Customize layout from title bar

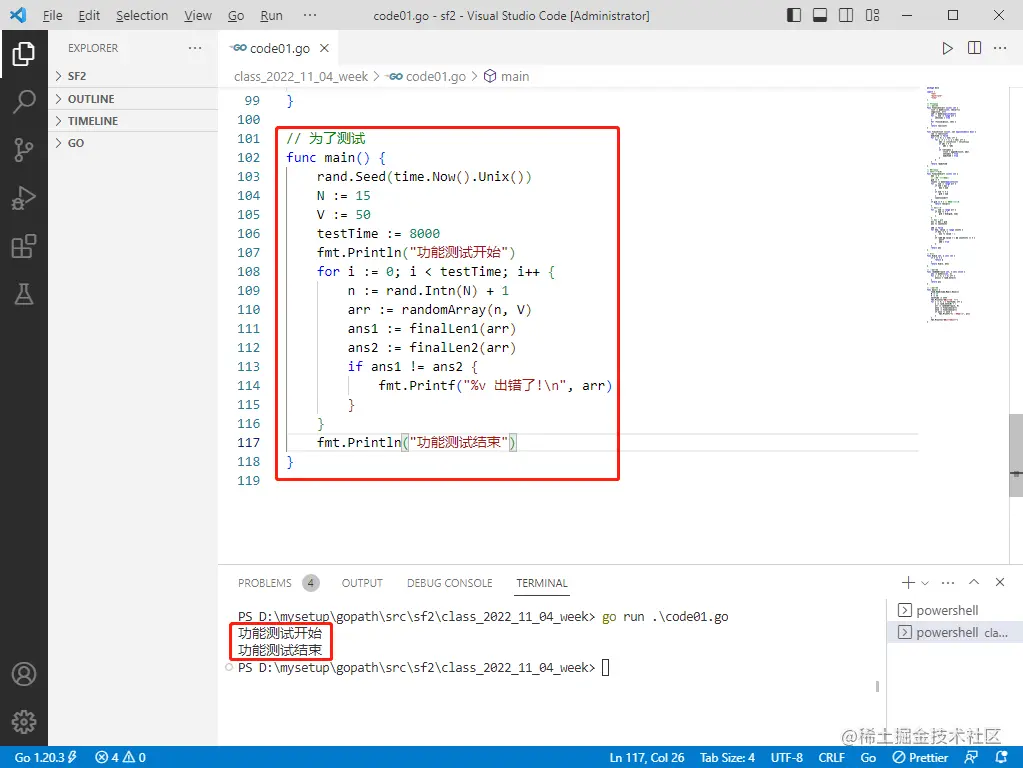click(872, 15)
